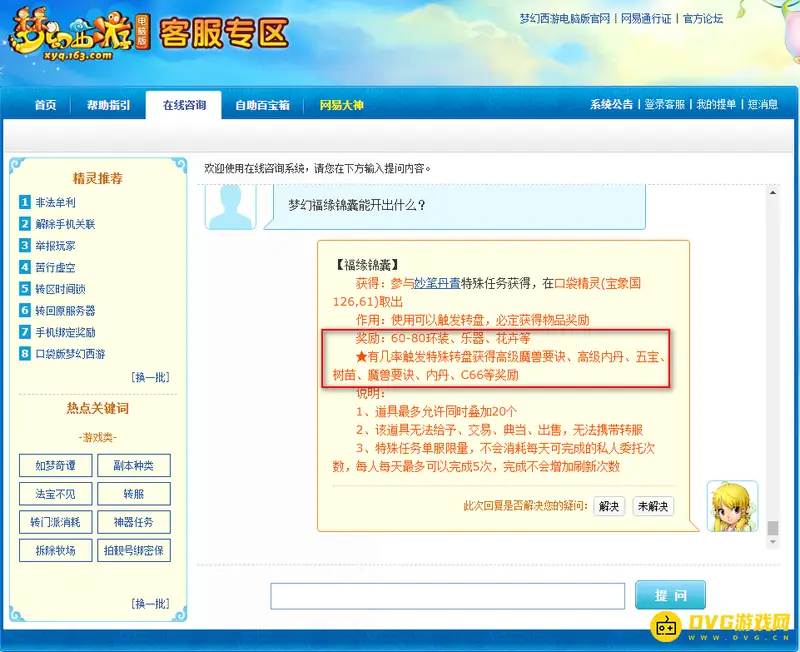Click the 系统公告 link
Image resolution: width=800 pixels, height=652 pixels.
611,104
